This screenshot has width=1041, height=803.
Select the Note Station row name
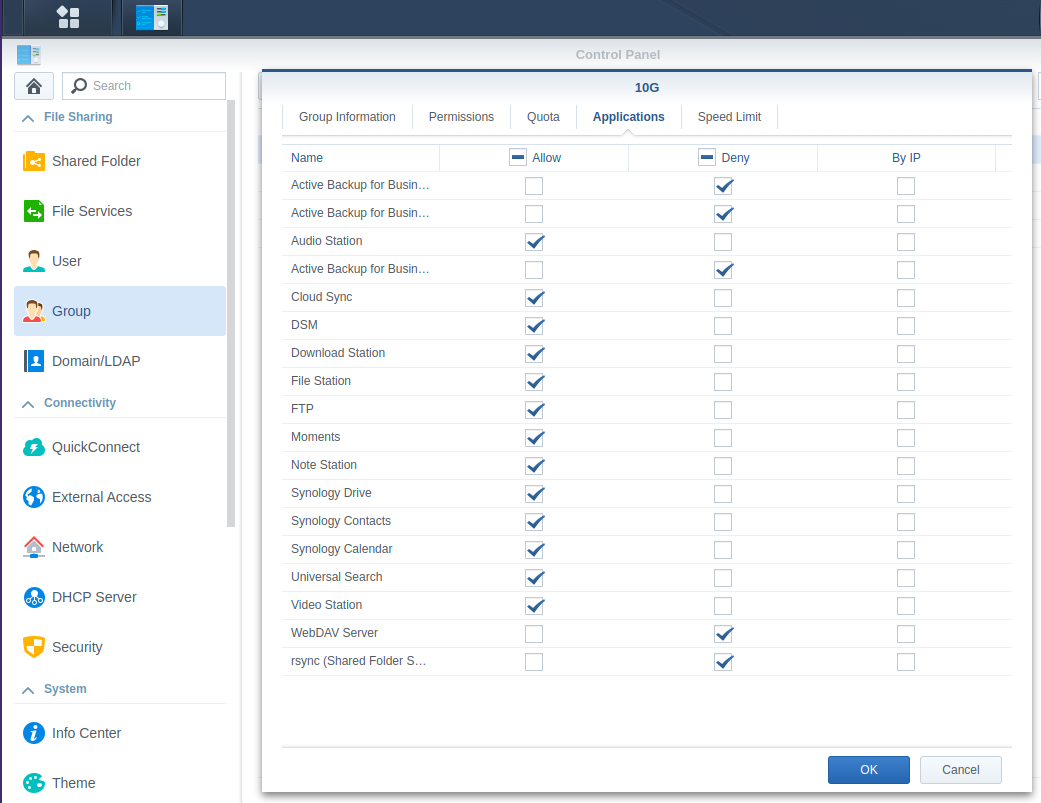pyautogui.click(x=324, y=465)
